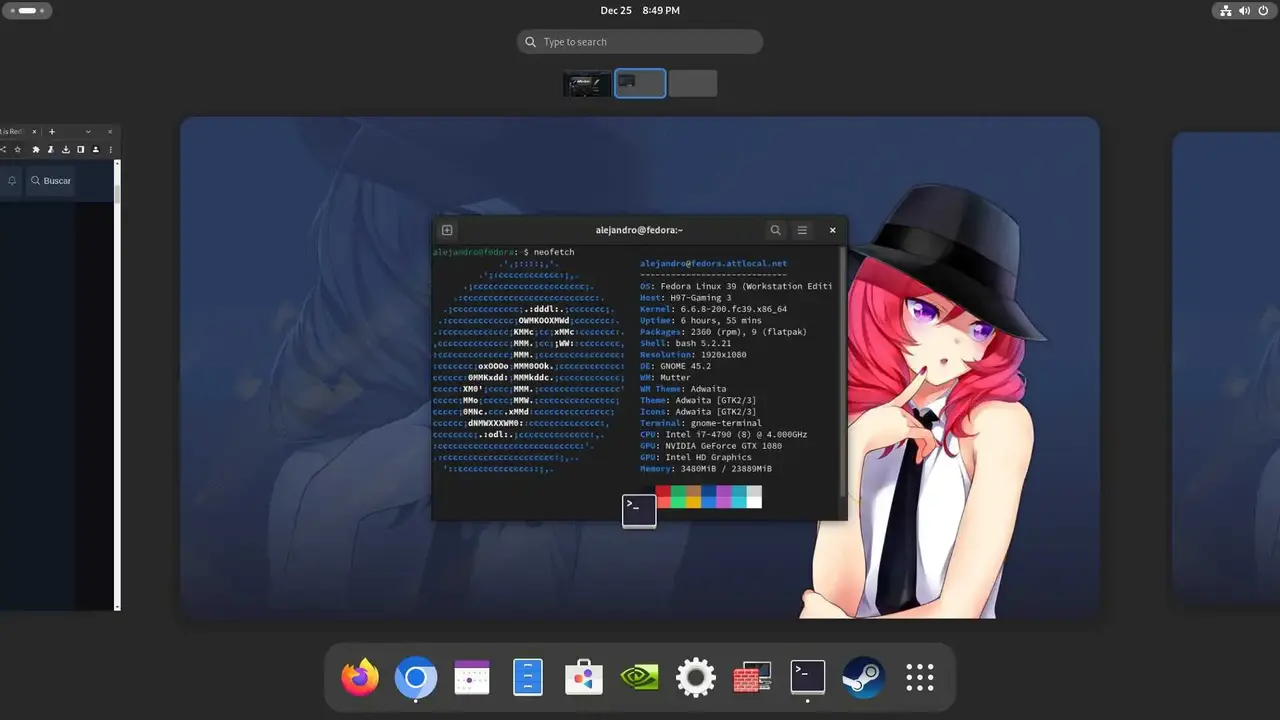Image resolution: width=1280 pixels, height=720 pixels.
Task: Click the blue color block in neofetch output
Action: pyautogui.click(x=709, y=497)
